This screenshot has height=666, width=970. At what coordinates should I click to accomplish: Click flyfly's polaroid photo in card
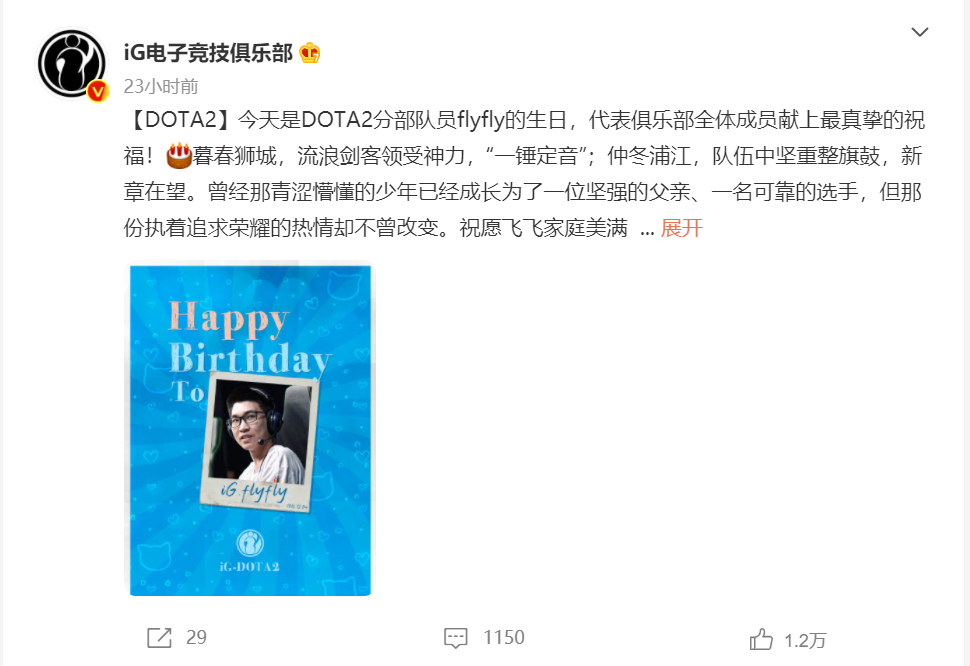tap(260, 442)
